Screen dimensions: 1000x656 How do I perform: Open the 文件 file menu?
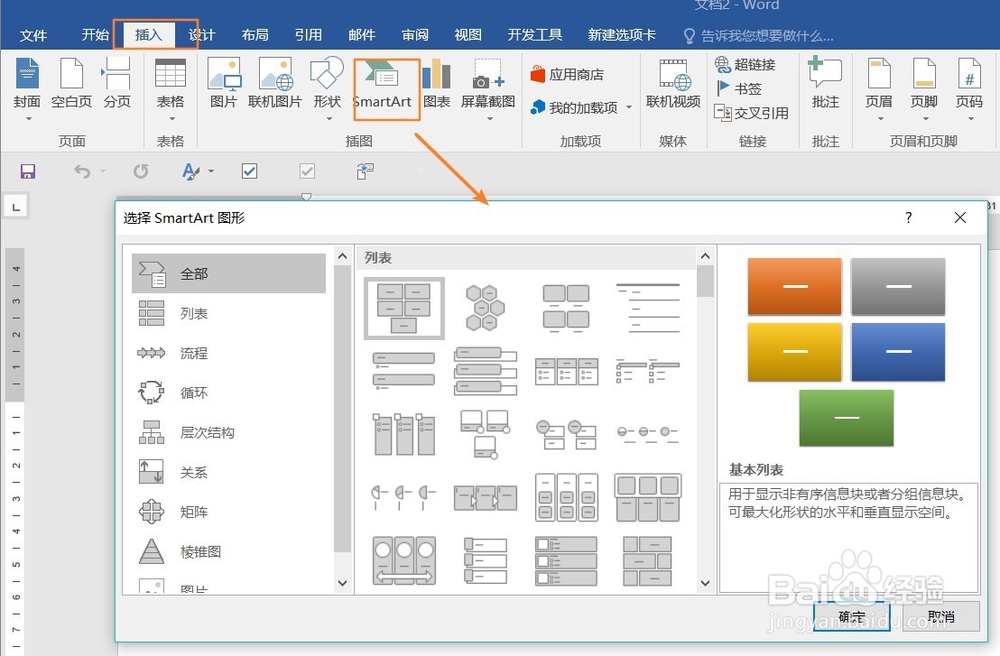pyautogui.click(x=33, y=35)
